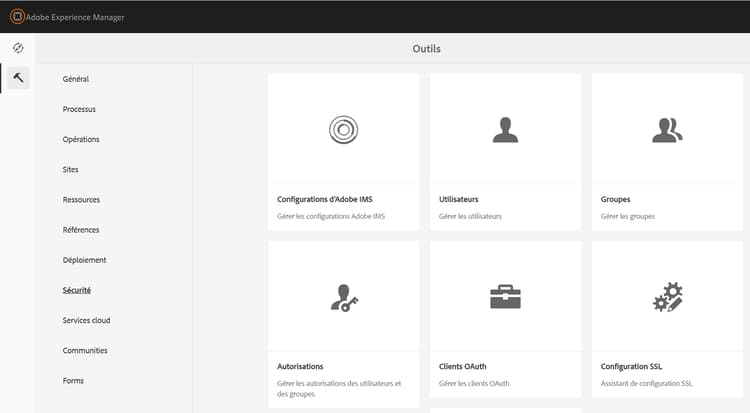Image resolution: width=750 pixels, height=413 pixels.
Task: Go to the Références category
Action: click(x=81, y=230)
